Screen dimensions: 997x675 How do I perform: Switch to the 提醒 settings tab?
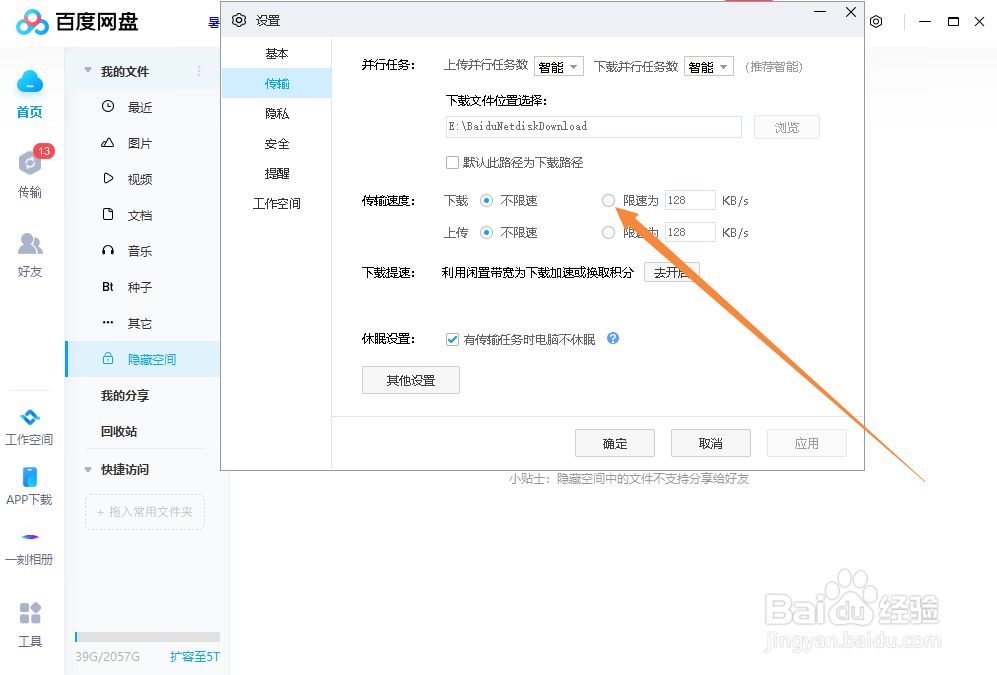(x=276, y=173)
